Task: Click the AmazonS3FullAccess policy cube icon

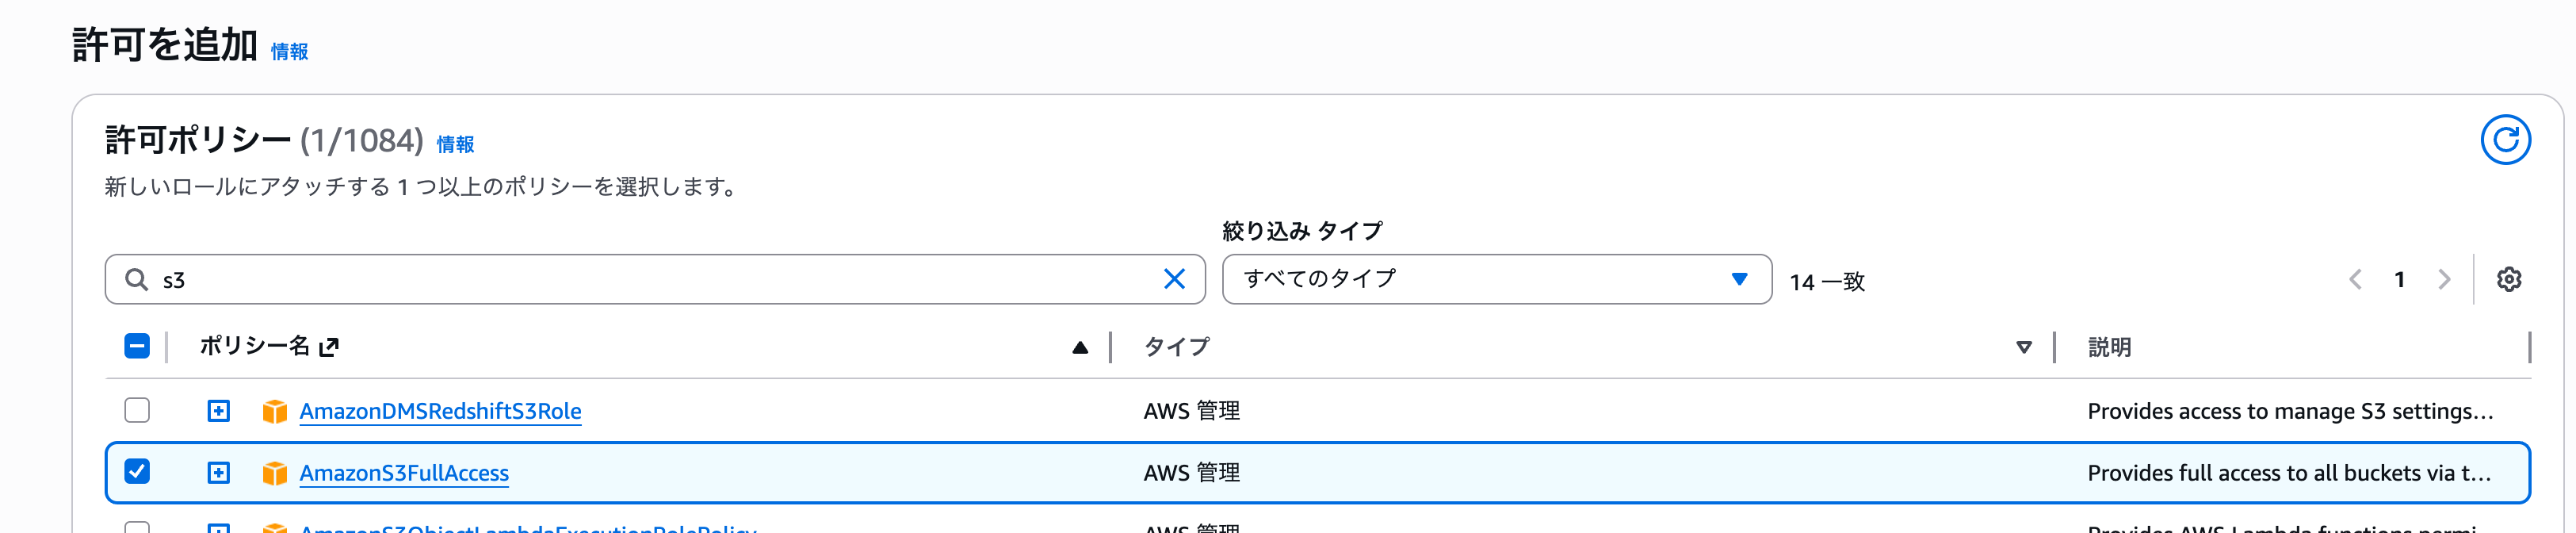Action: 274,473
